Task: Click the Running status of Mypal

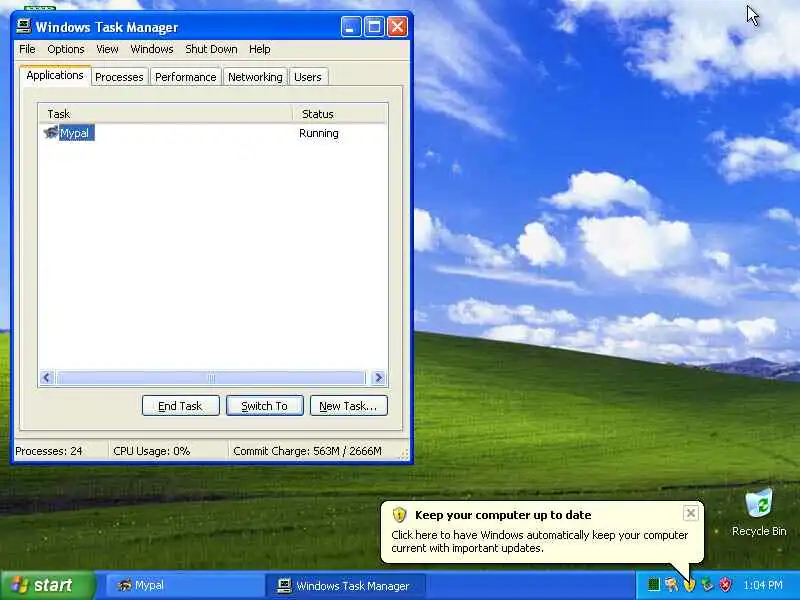Action: 318,133
